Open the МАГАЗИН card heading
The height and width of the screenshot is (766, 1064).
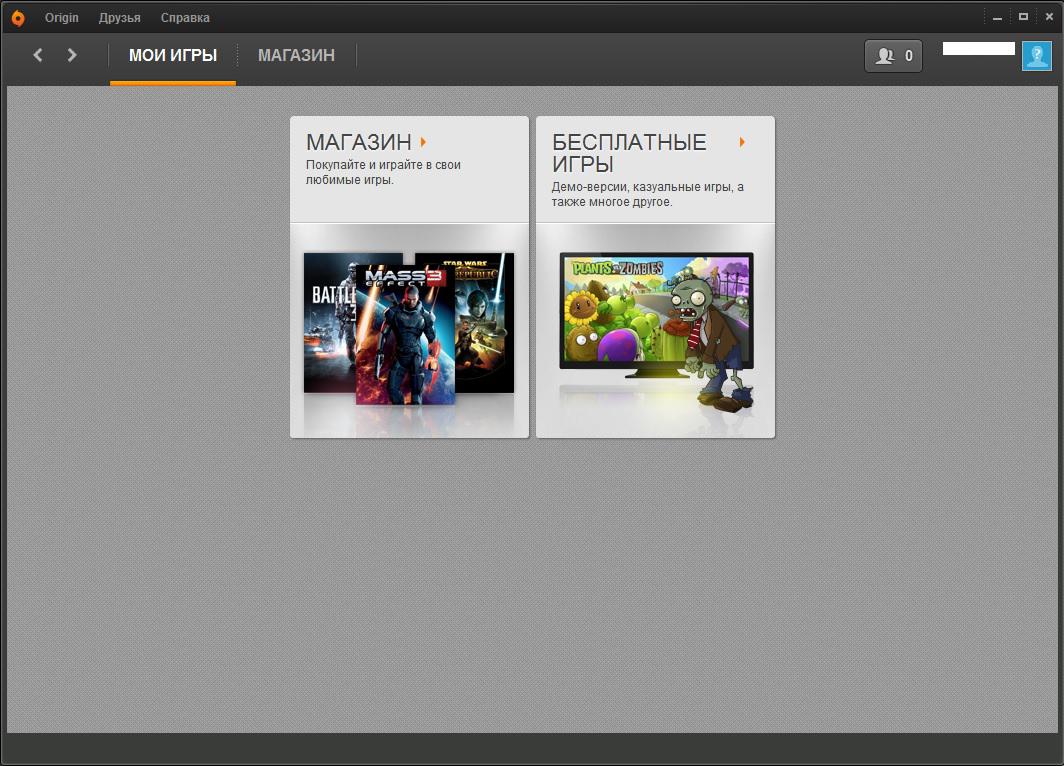point(358,142)
